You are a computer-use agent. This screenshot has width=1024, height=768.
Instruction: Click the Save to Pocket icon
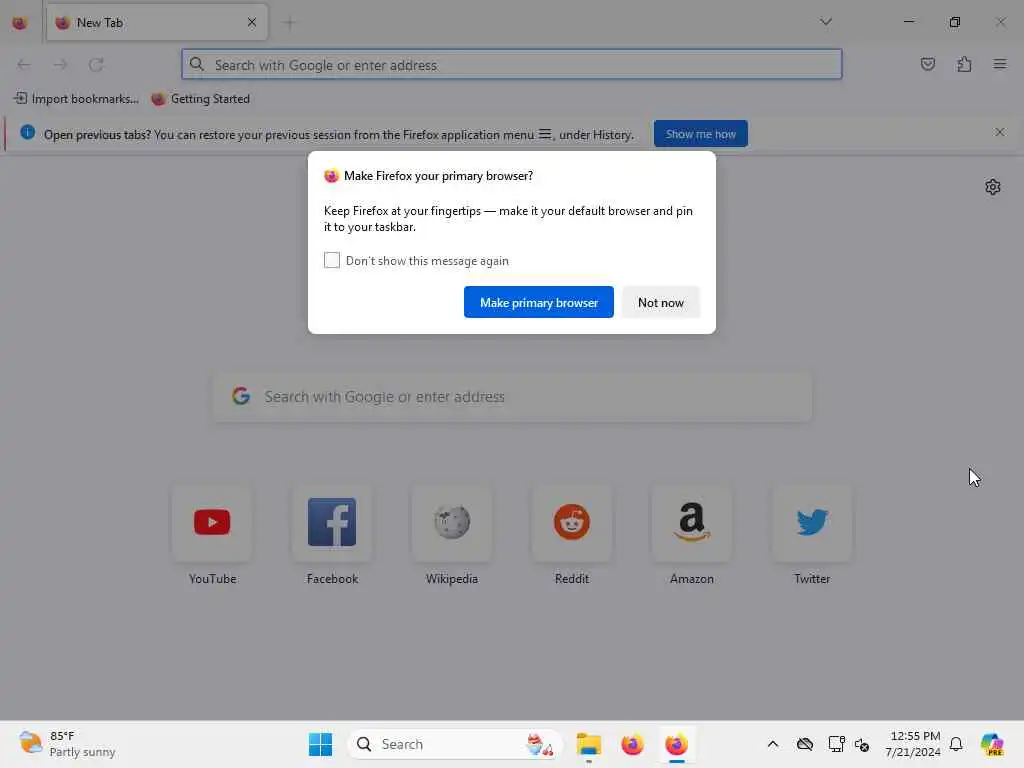point(927,64)
